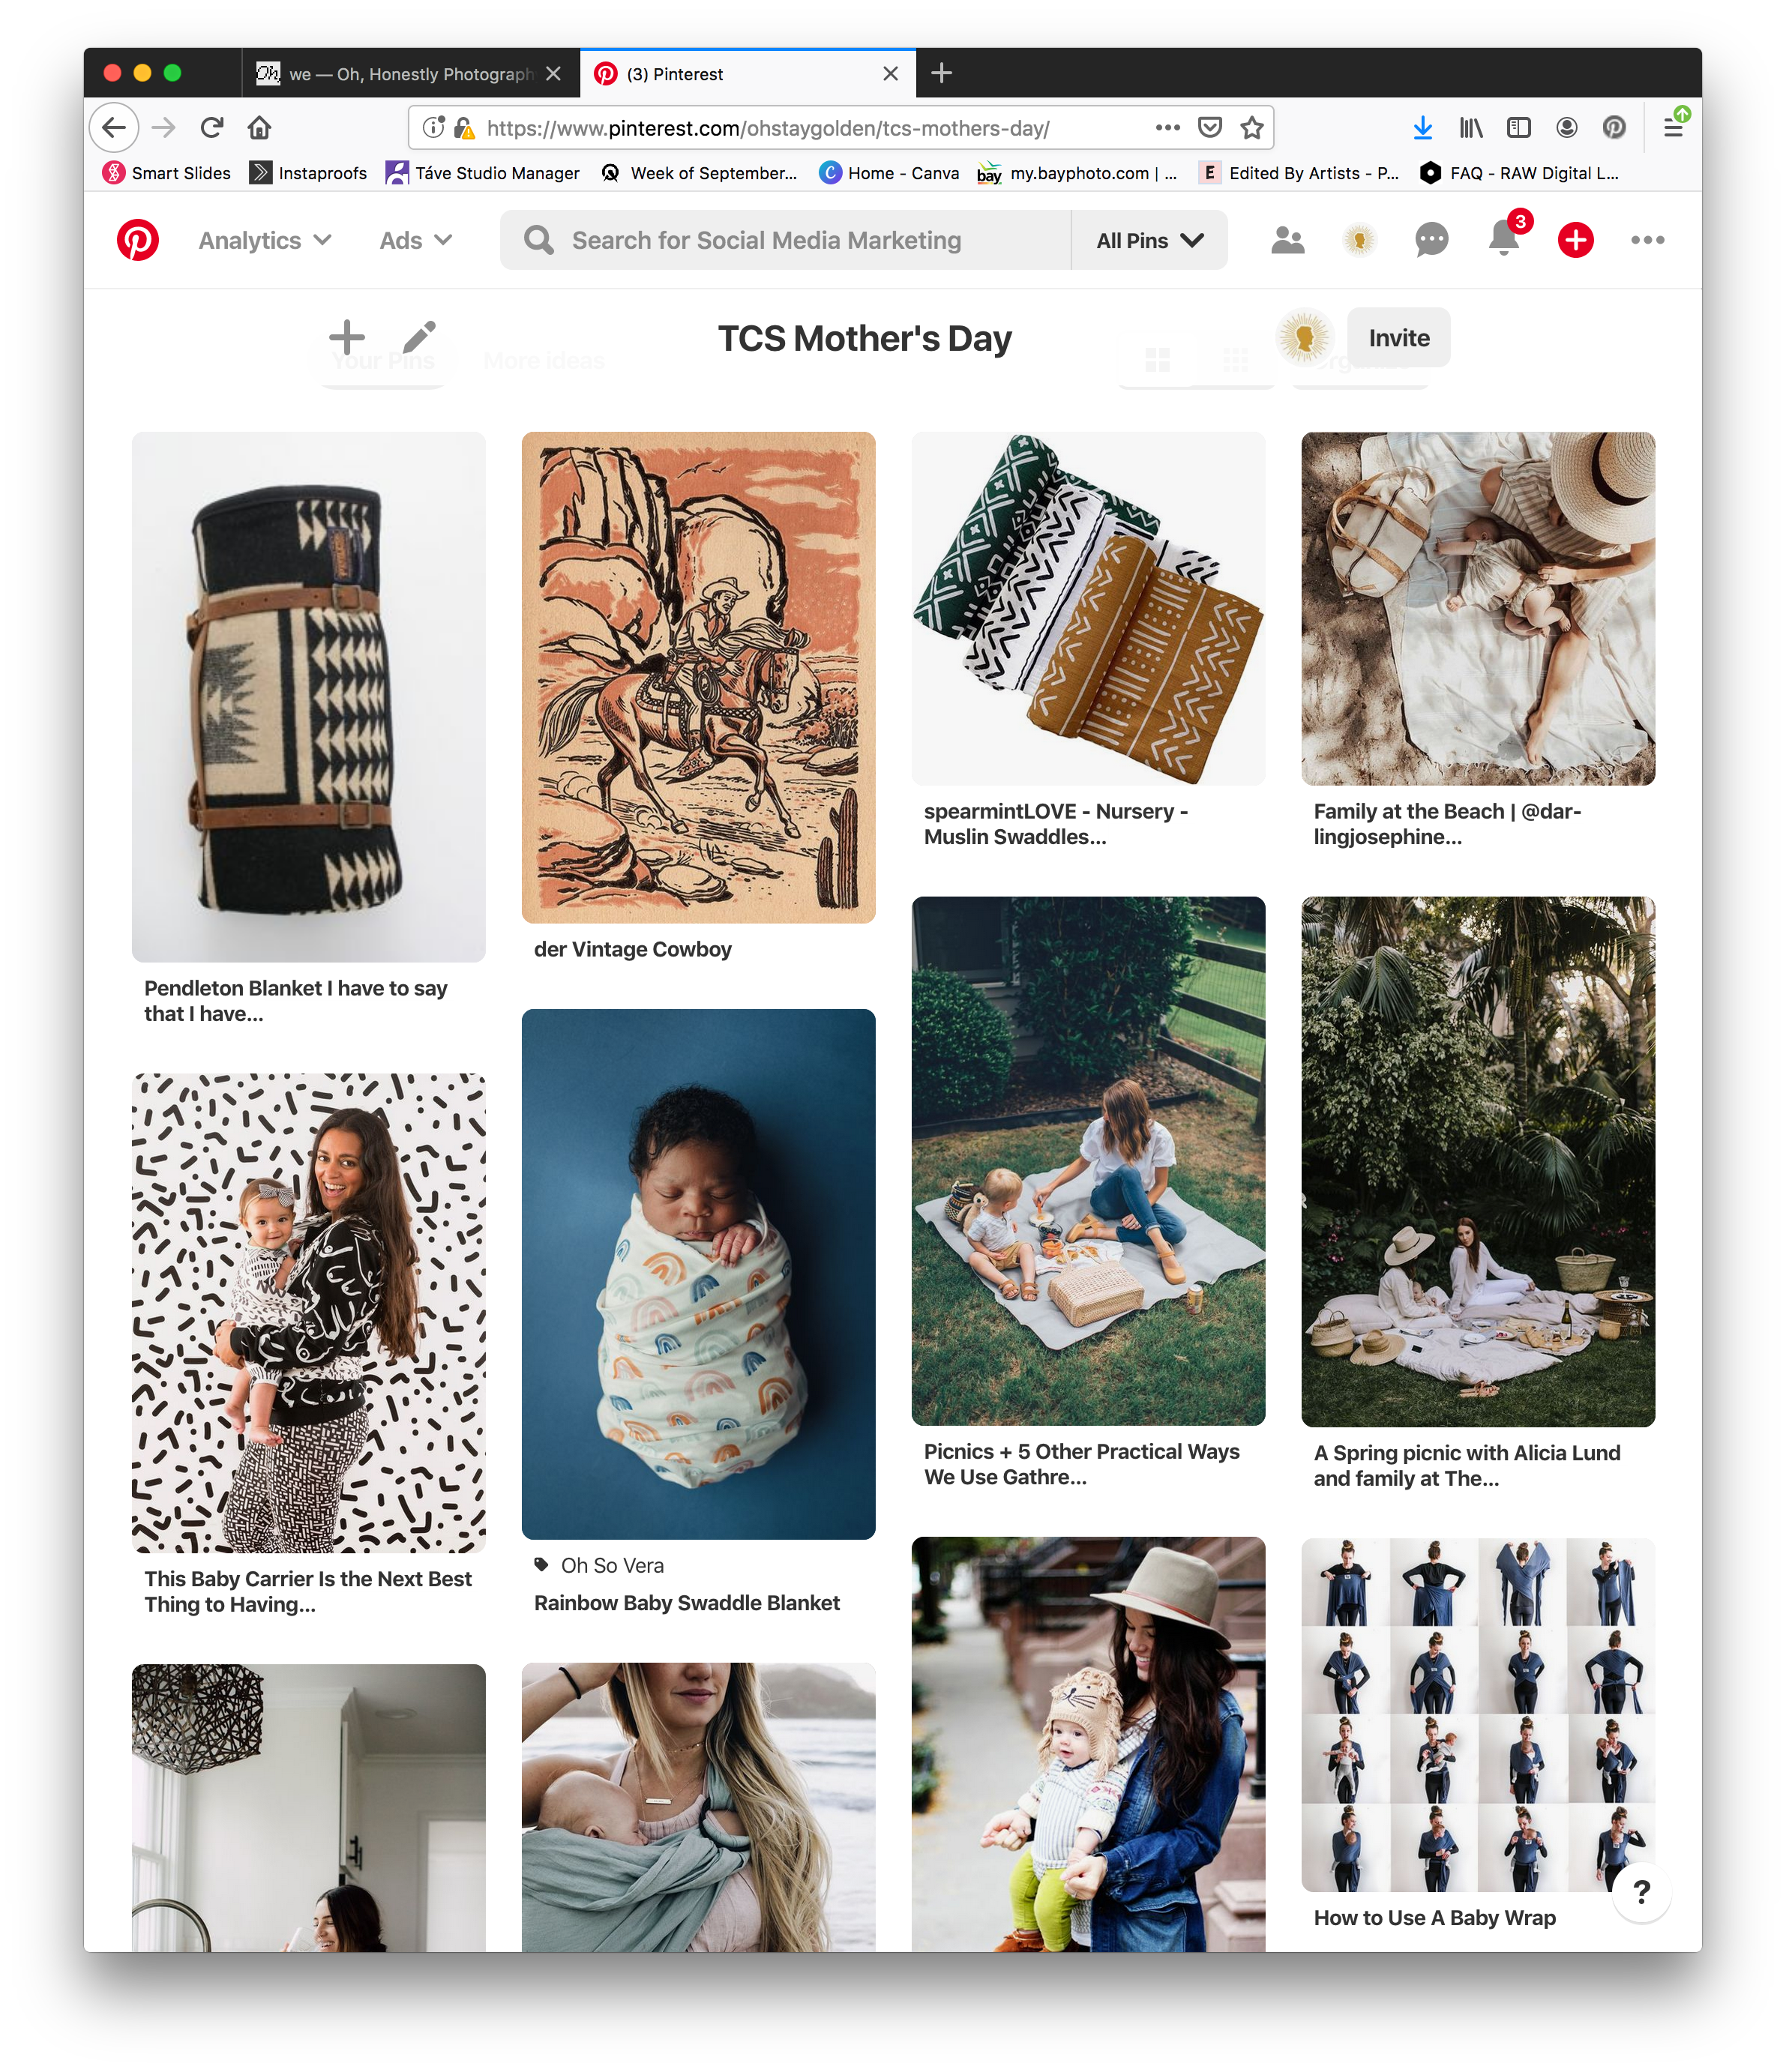Open the Instaproofs bookmark
Screen dimensions: 1786x2072
click(308, 173)
